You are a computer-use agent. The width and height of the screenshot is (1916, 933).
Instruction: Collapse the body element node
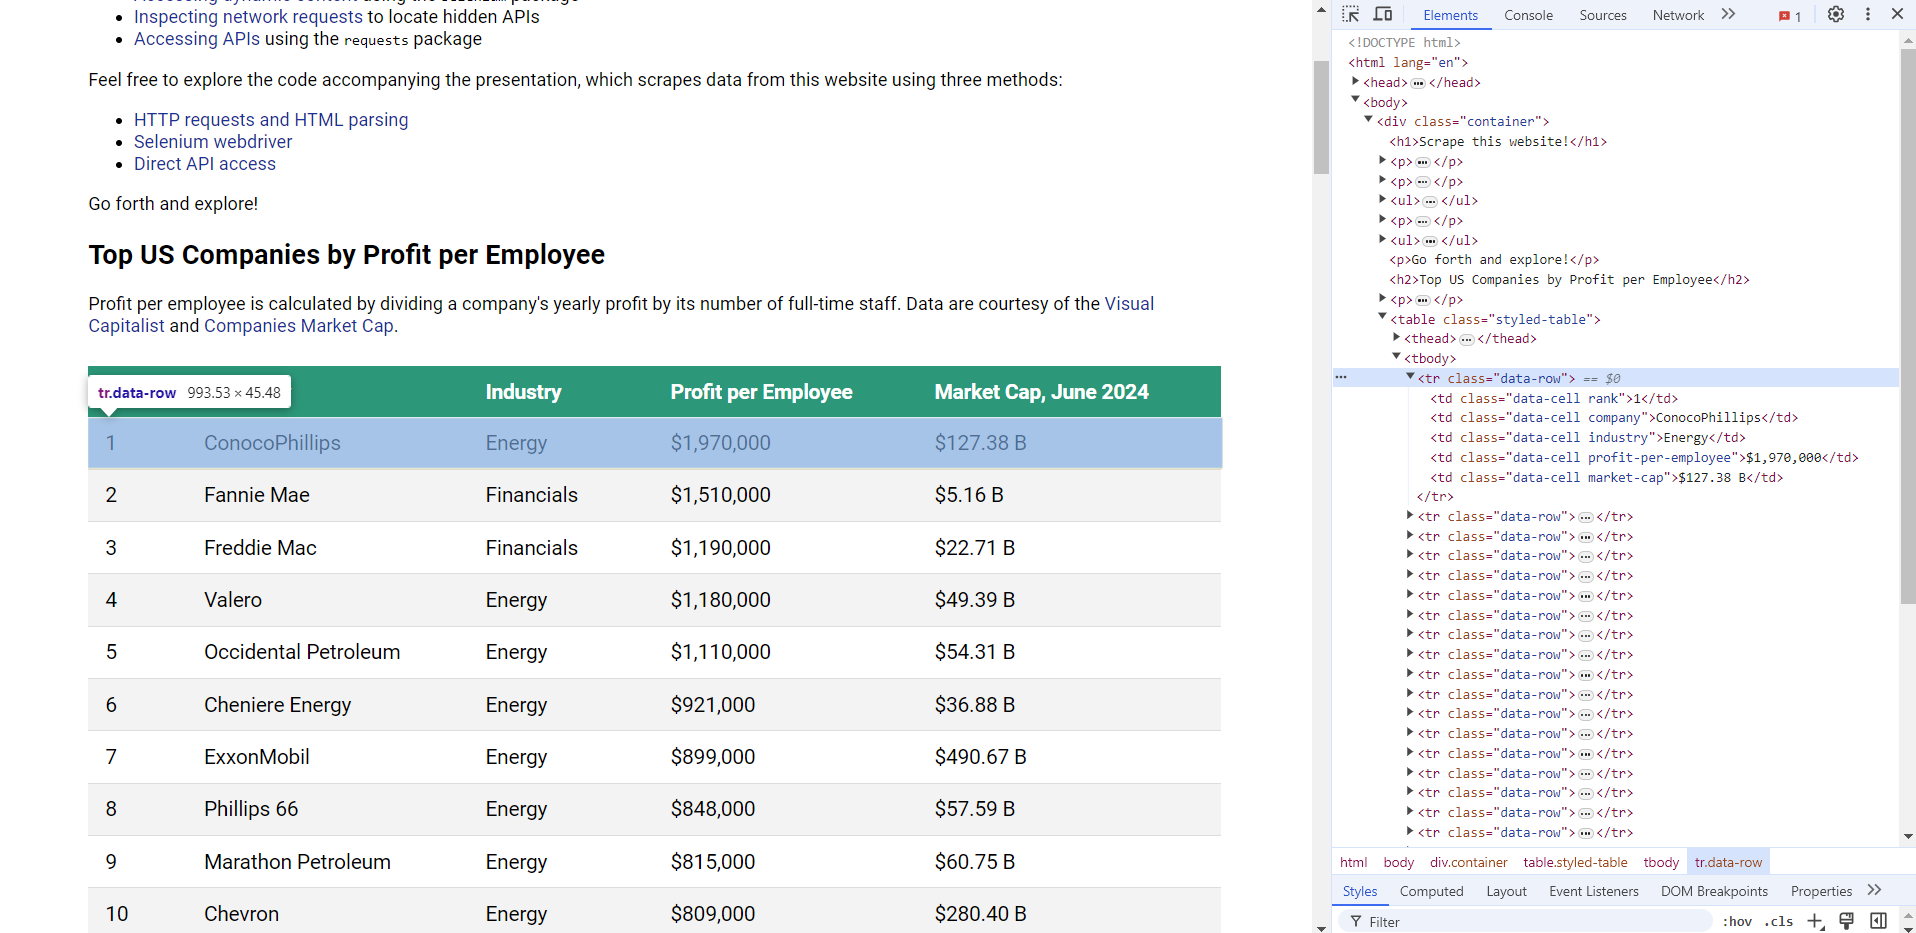tap(1356, 100)
